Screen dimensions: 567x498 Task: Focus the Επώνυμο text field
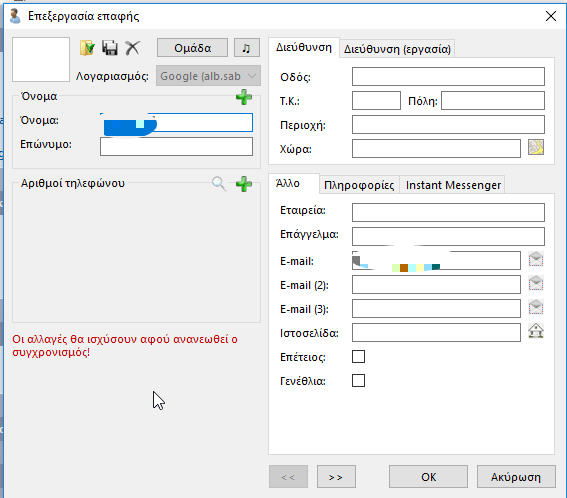pos(176,146)
